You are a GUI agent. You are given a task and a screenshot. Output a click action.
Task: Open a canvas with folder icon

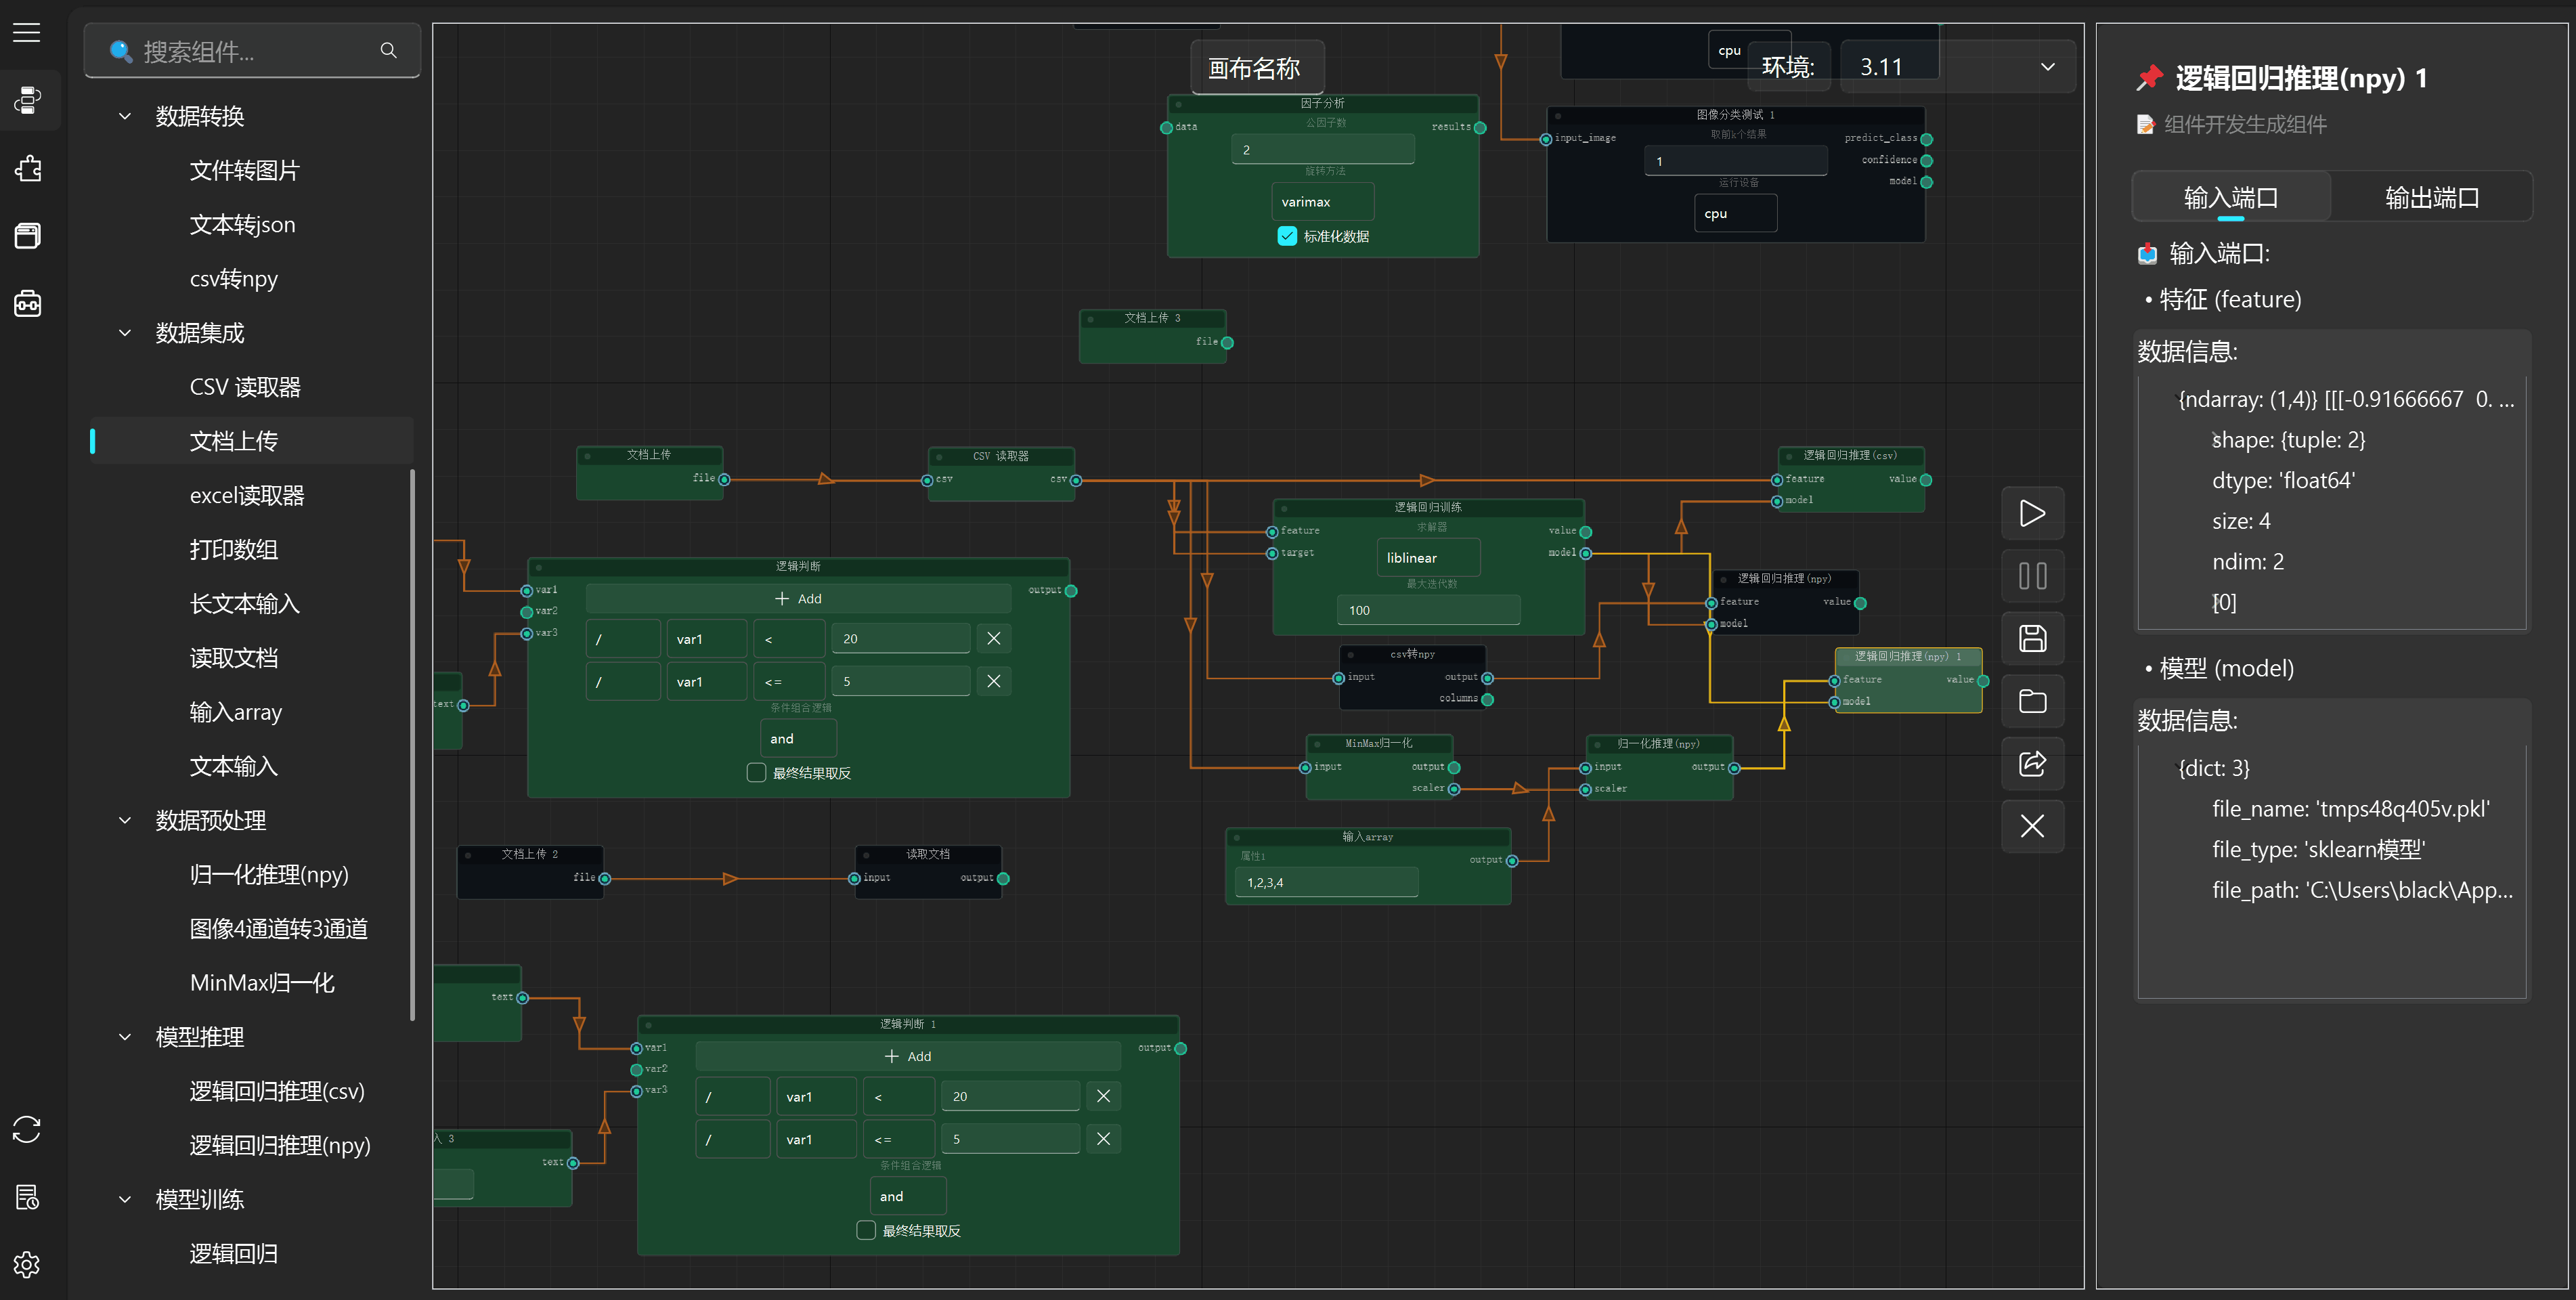click(2032, 701)
